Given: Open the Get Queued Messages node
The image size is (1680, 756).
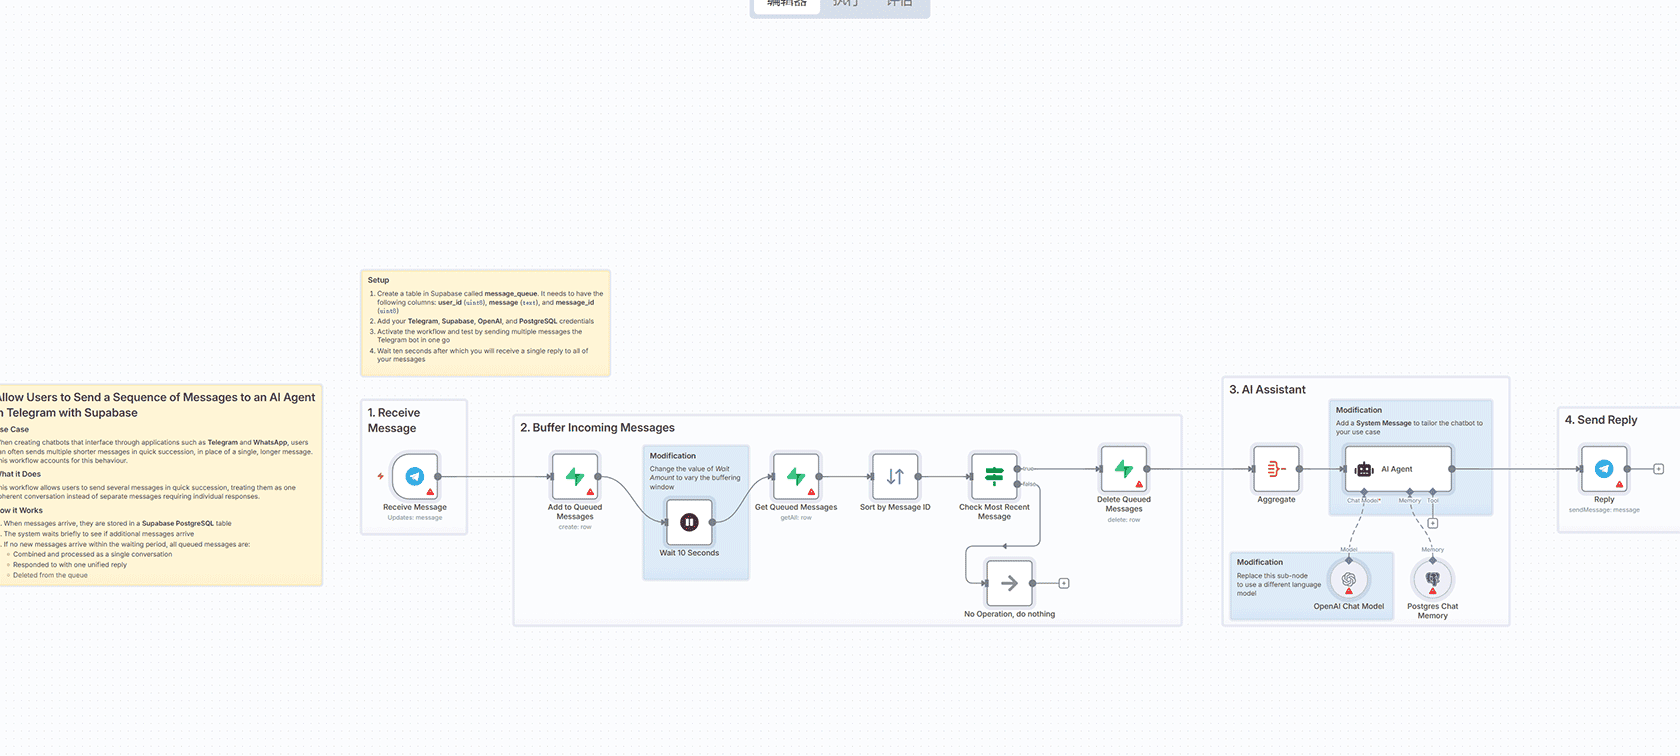Looking at the screenshot, I should point(796,476).
